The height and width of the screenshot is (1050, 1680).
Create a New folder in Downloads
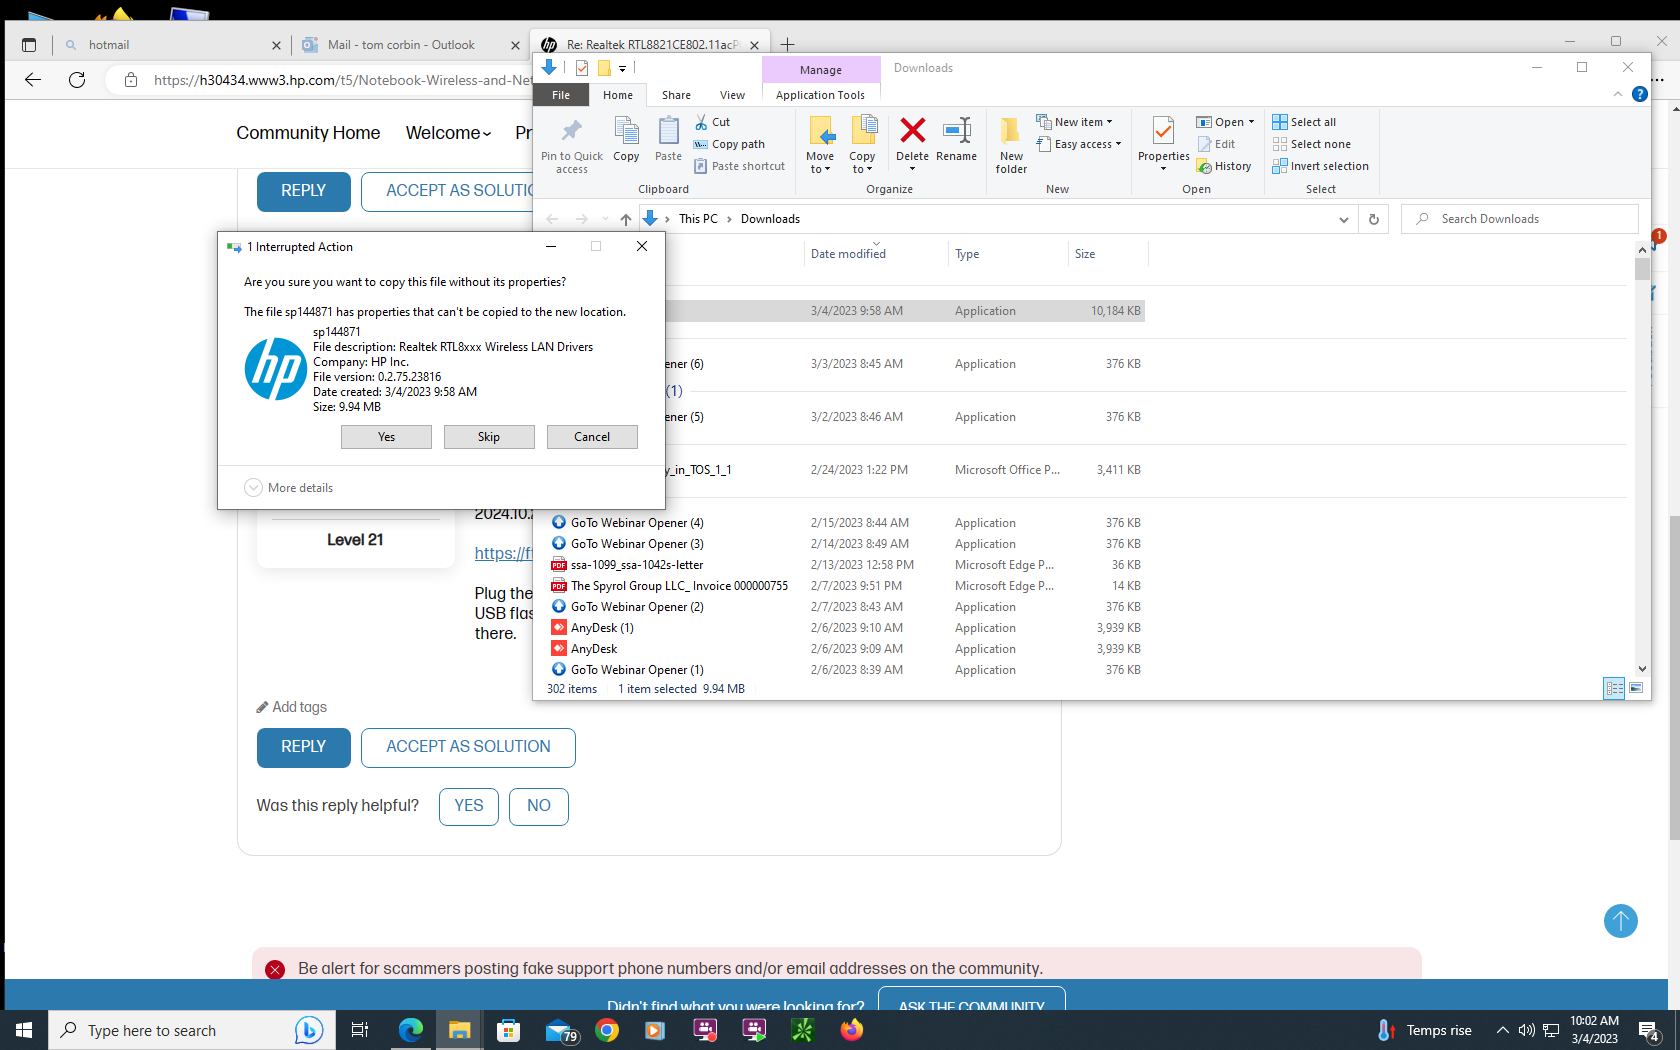tap(1010, 143)
